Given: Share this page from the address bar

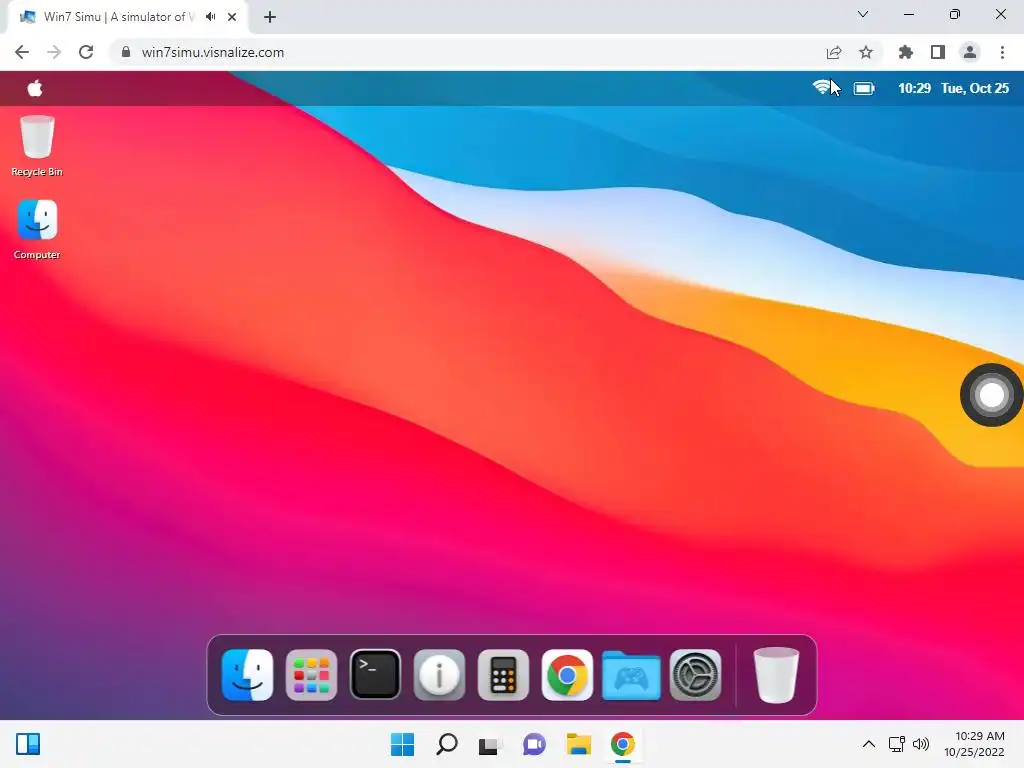Looking at the screenshot, I should tap(834, 52).
